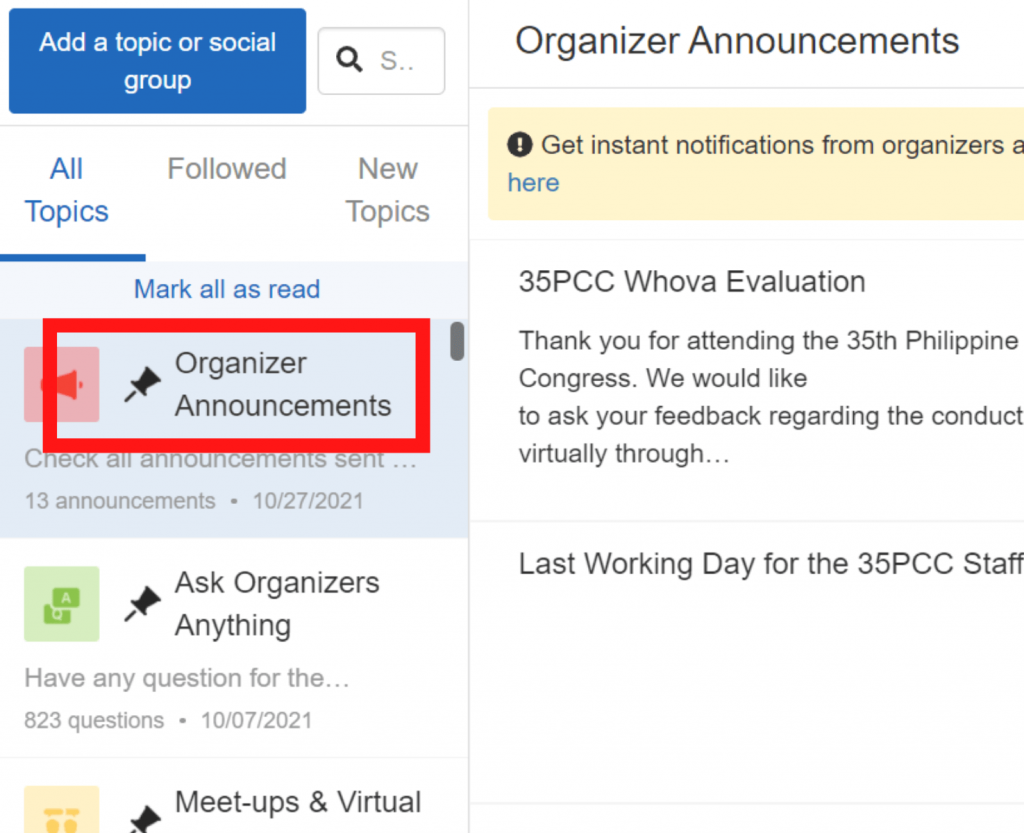The image size is (1024, 833).
Task: Click into the search input field
Action: tap(400, 61)
